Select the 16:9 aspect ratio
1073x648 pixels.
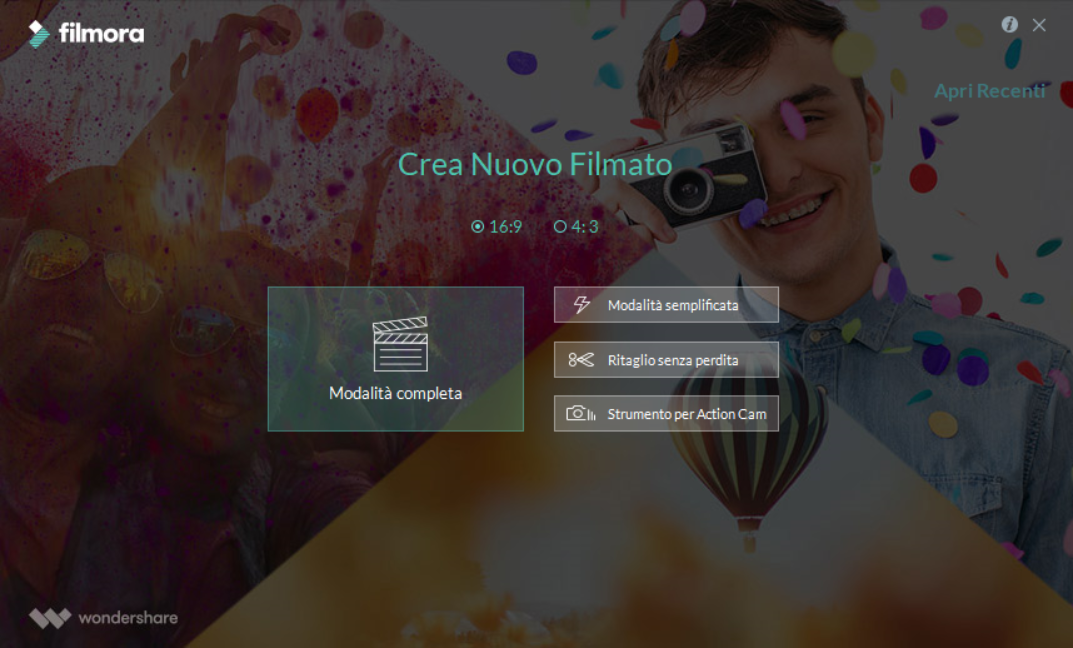497,226
